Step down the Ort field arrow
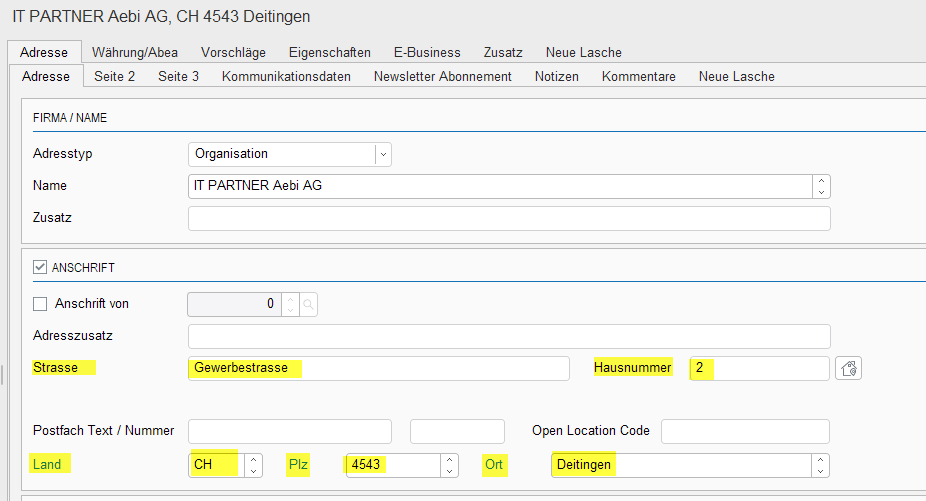Image resolution: width=926 pixels, height=501 pixels. coord(820,471)
